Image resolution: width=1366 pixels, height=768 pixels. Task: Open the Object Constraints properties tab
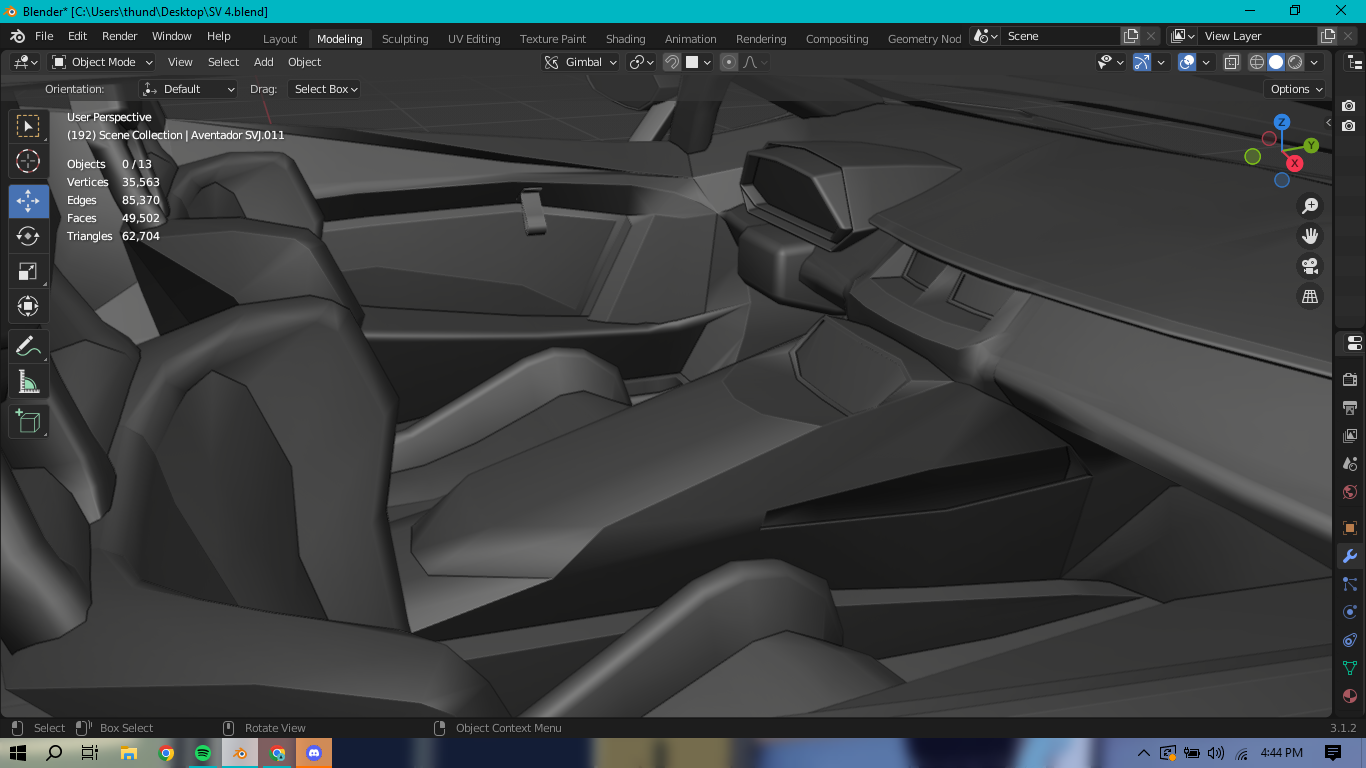point(1350,640)
